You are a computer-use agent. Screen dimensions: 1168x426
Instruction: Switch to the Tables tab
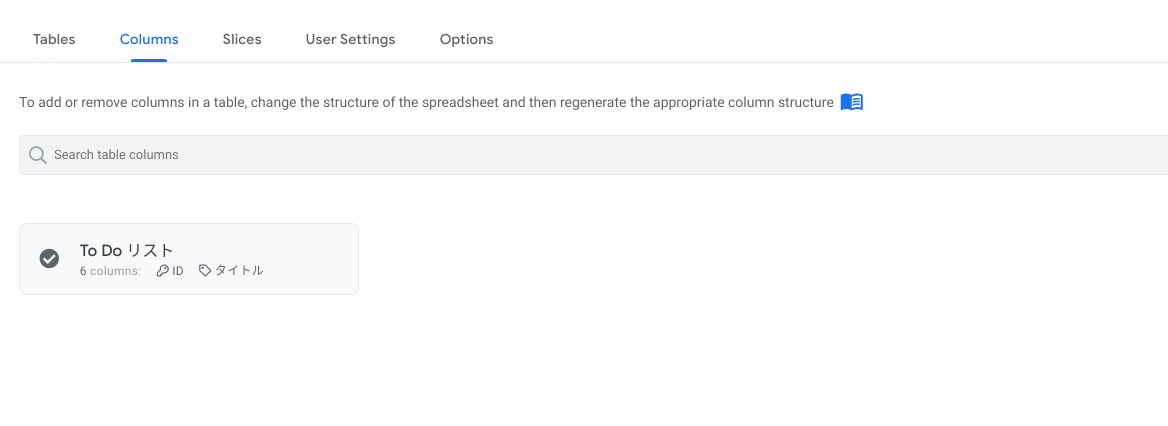coord(54,39)
